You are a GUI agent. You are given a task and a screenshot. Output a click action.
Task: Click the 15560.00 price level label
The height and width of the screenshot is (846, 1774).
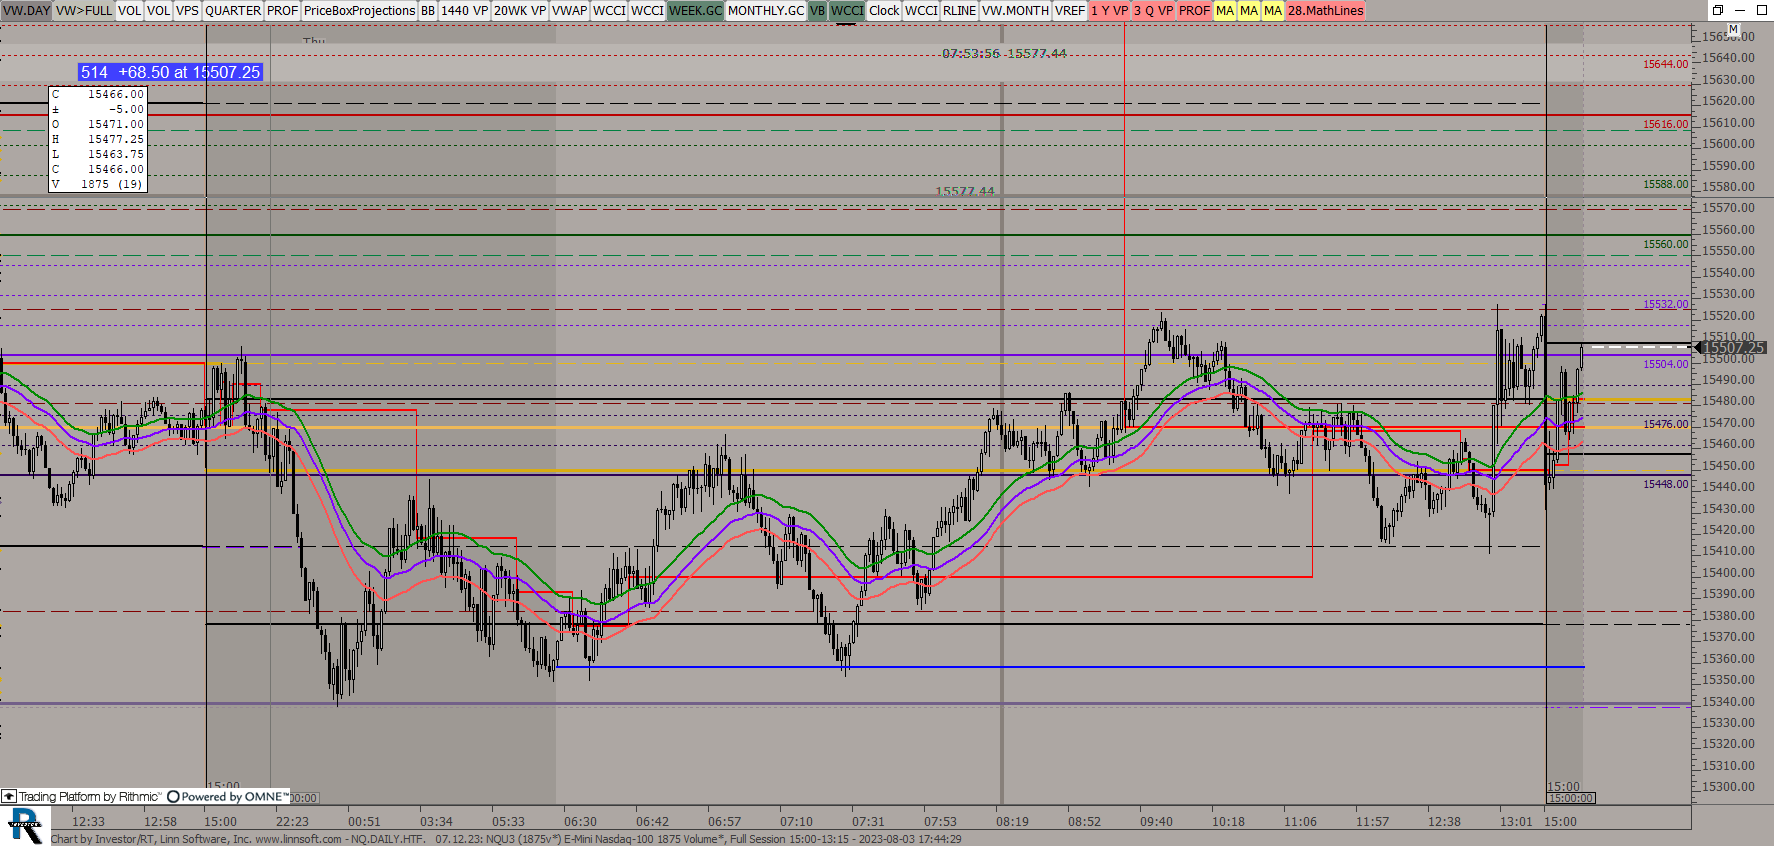click(x=1665, y=244)
